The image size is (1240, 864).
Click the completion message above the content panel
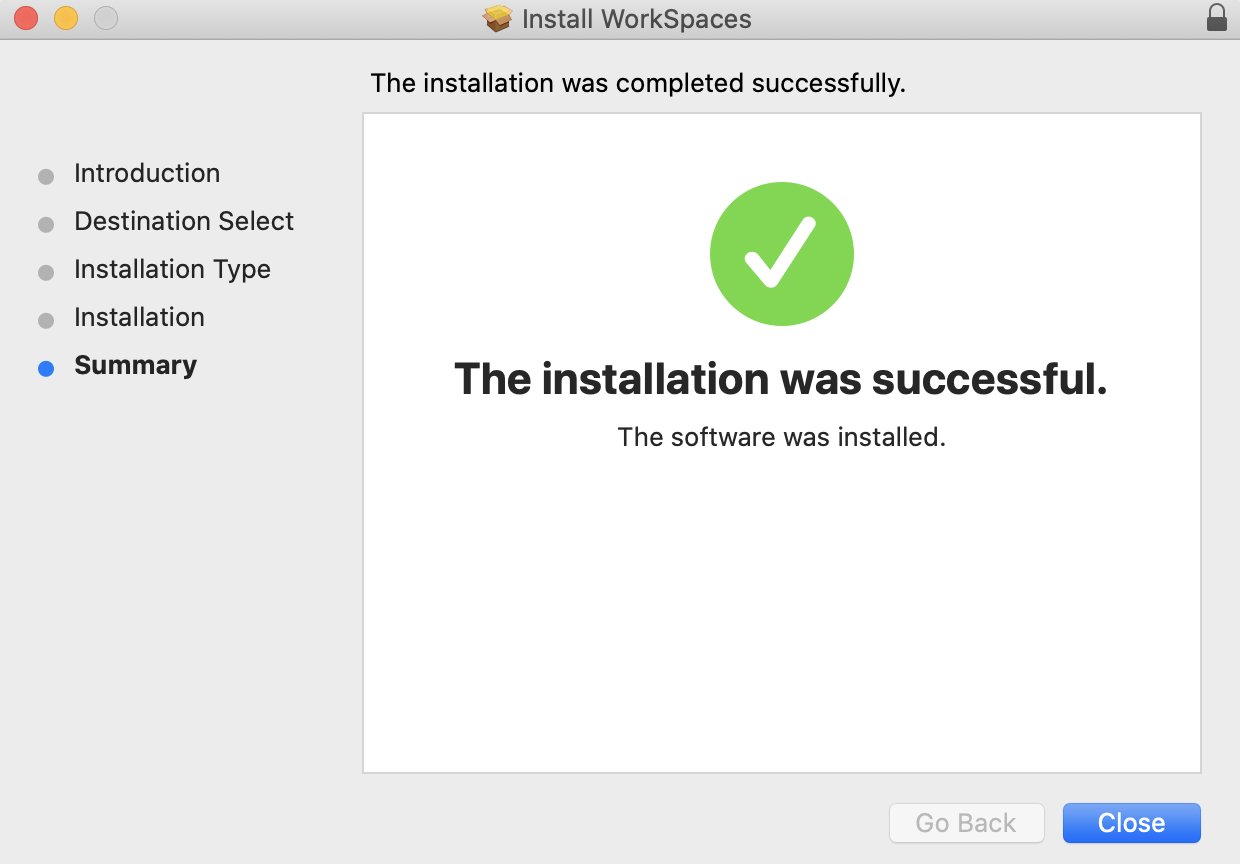(x=636, y=83)
